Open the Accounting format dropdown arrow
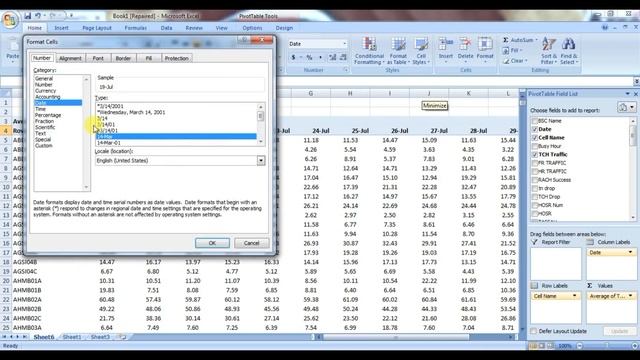Screen dimensions: 640x360 click(300, 58)
